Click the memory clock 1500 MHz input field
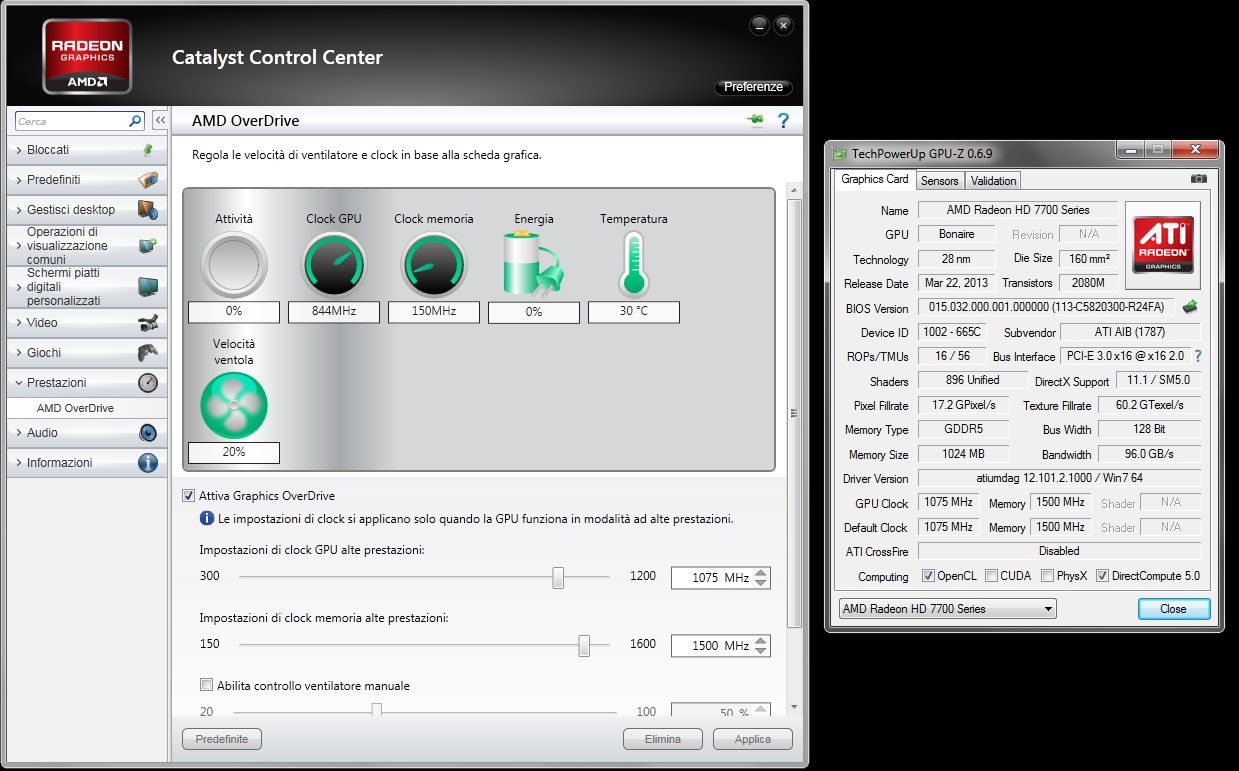Viewport: 1239px width, 771px height. coord(710,646)
